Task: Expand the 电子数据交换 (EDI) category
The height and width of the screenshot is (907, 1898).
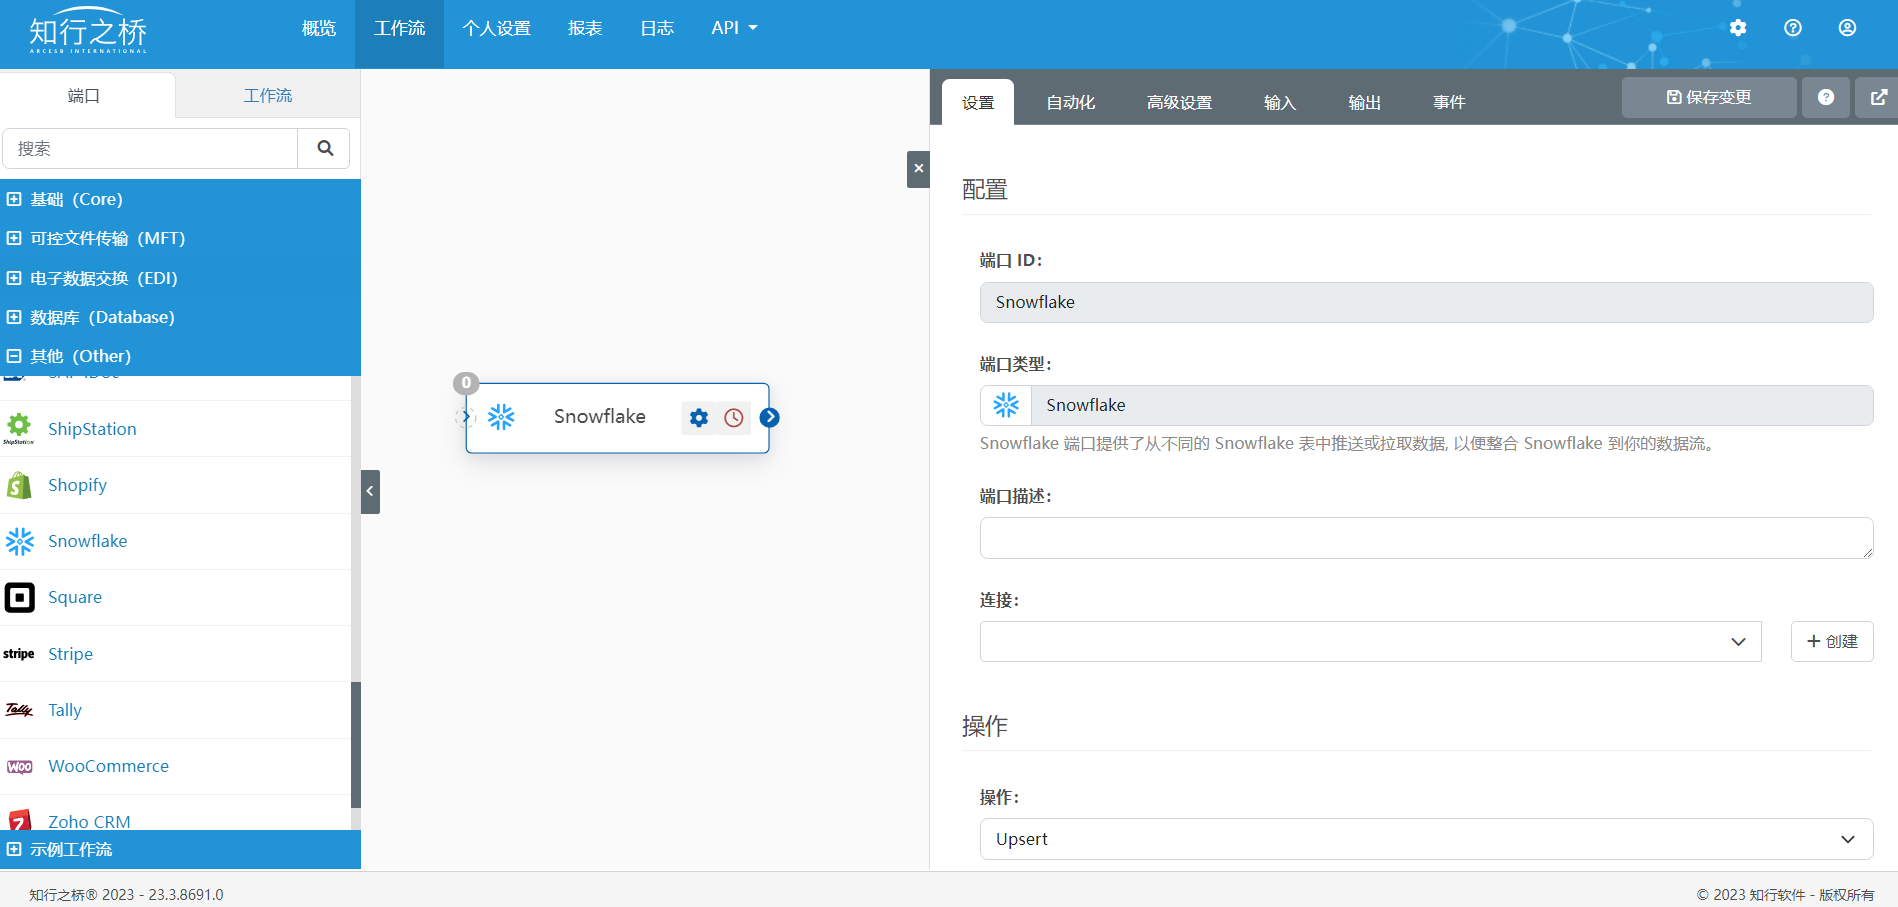Action: tap(180, 278)
